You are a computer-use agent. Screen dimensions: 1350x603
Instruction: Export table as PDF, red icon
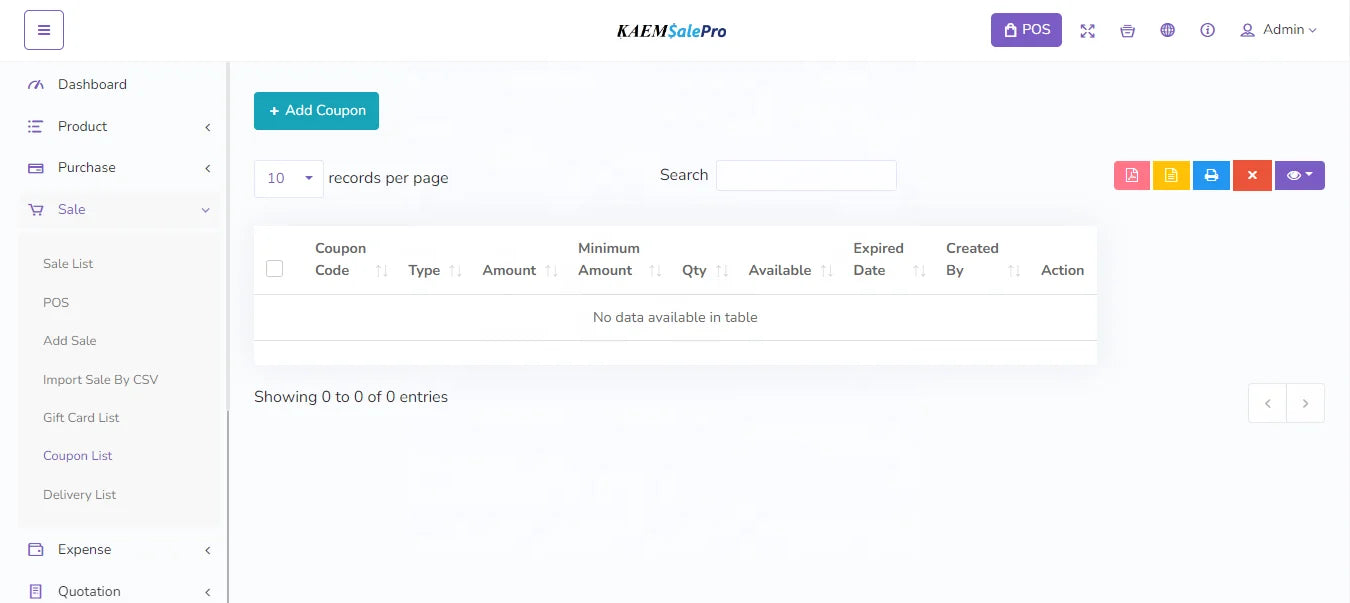tap(1131, 175)
